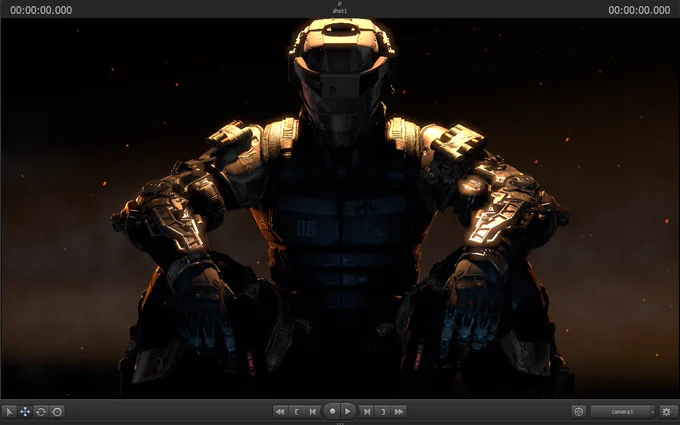Click the shot1 label at top
Viewport: 680px width, 425px height.
point(340,11)
